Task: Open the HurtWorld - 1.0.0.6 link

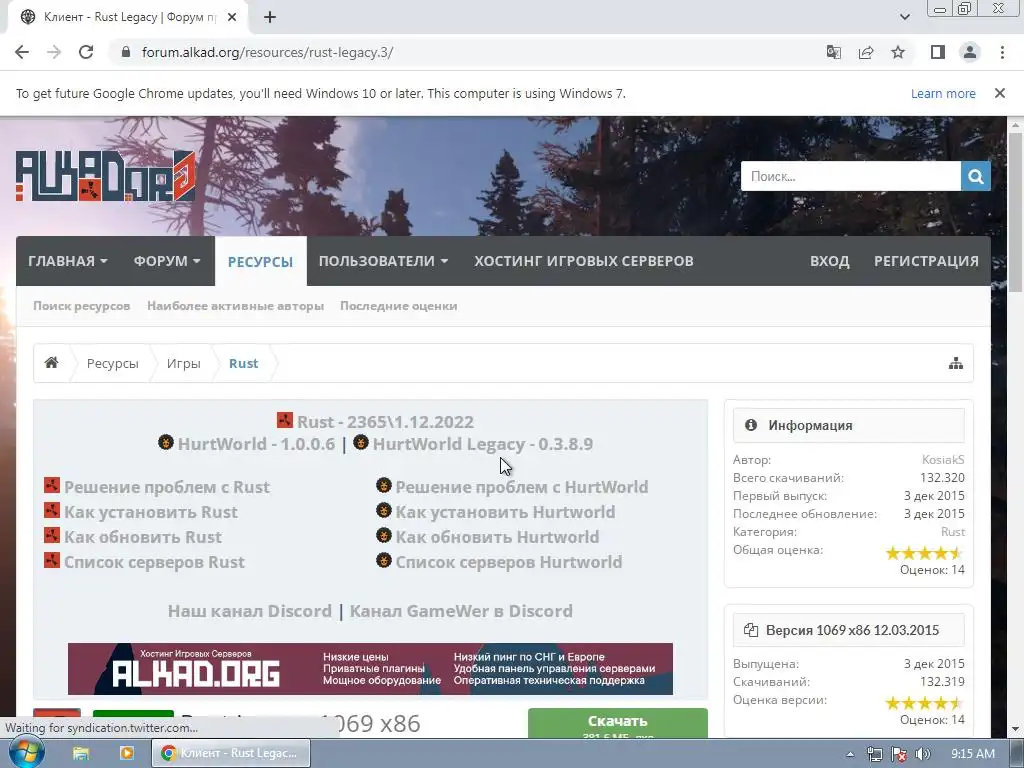Action: (256, 444)
